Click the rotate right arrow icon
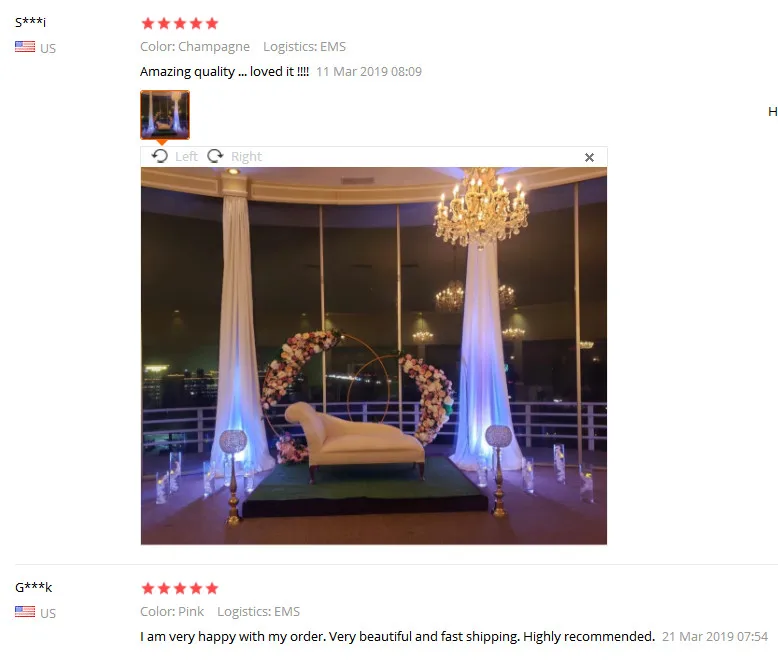This screenshot has width=778, height=670. click(215, 156)
